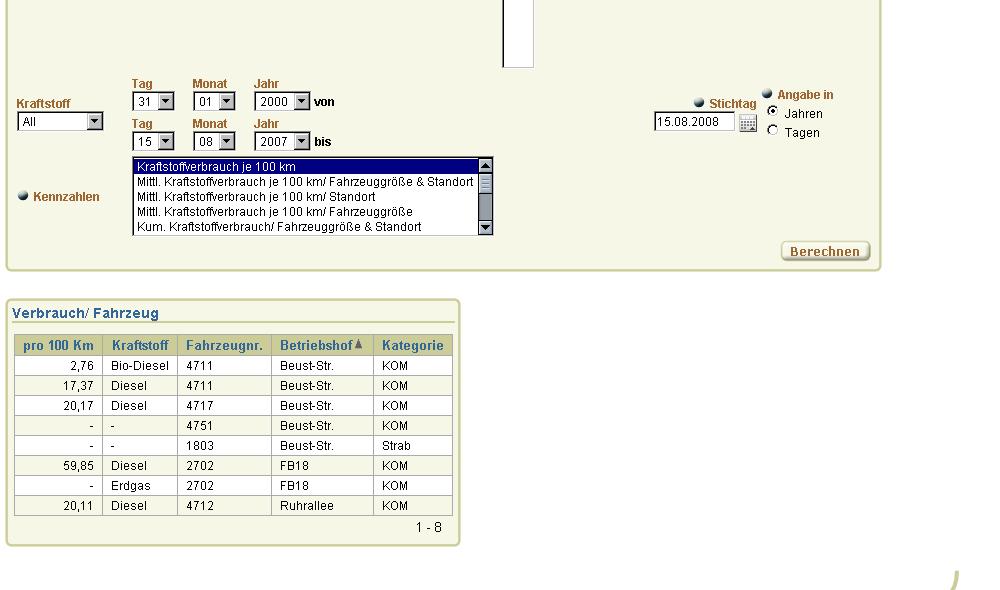
Task: Click the Kennzahlen list scrollbar thumb
Action: point(485,184)
